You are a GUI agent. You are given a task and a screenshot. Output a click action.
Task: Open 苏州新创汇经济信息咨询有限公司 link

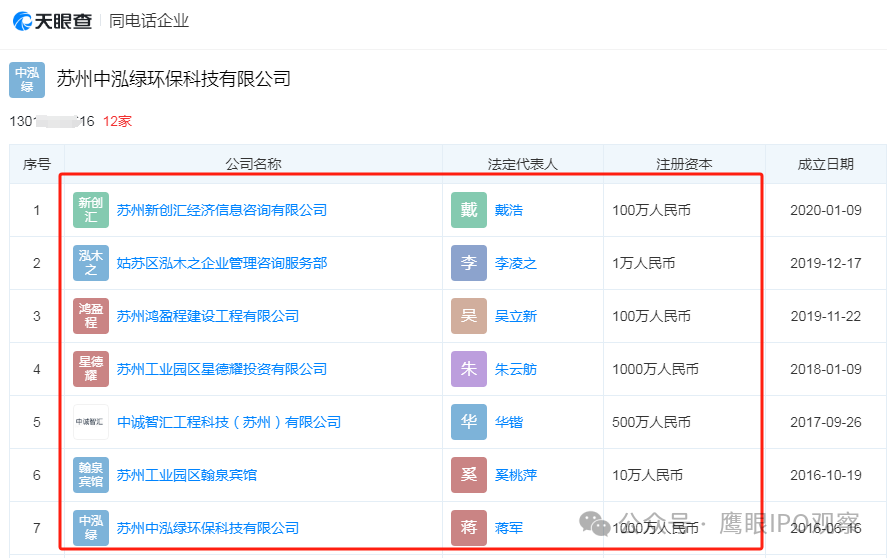click(222, 210)
